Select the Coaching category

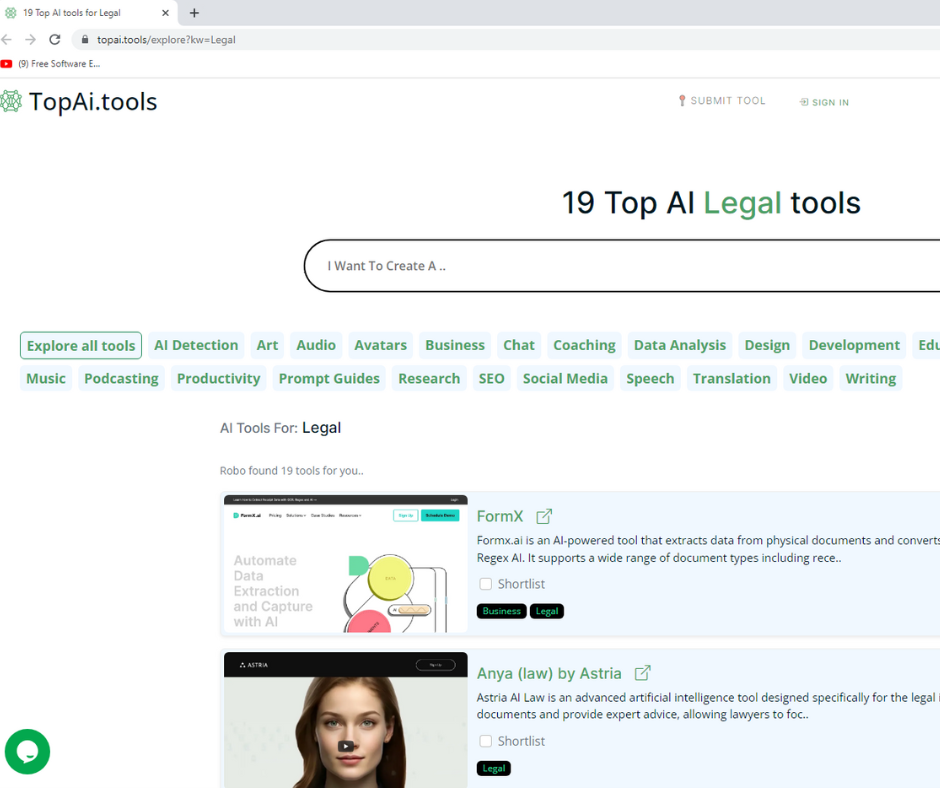pyautogui.click(x=585, y=345)
